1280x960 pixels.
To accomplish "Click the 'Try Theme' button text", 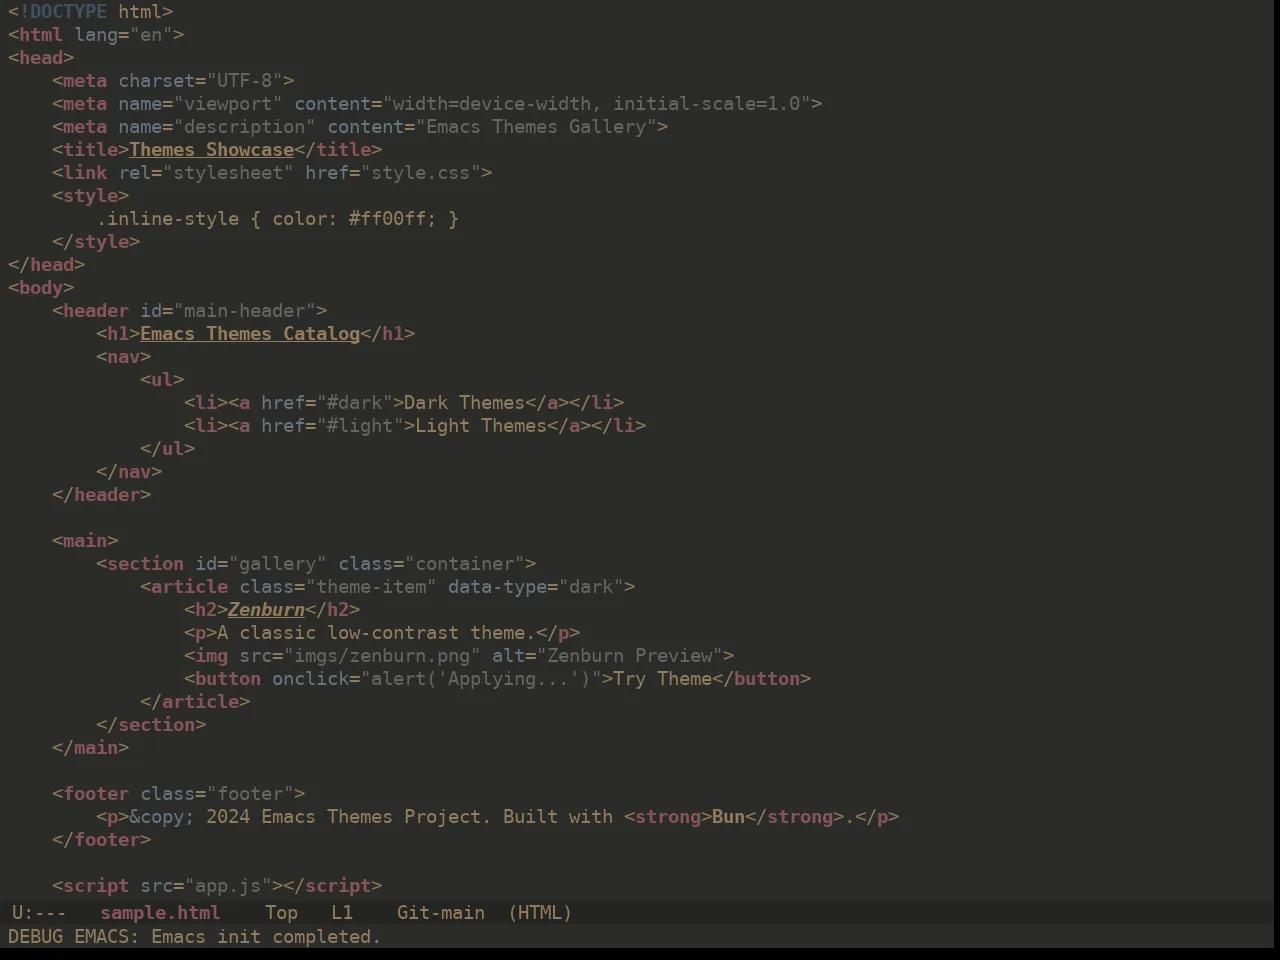I will pos(662,679).
